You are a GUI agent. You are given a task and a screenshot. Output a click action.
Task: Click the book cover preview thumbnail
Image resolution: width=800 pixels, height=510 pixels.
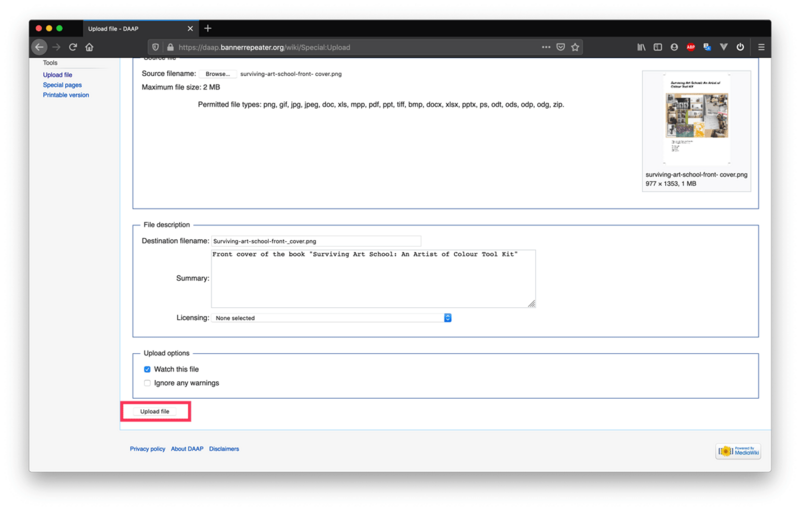[x=696, y=120]
